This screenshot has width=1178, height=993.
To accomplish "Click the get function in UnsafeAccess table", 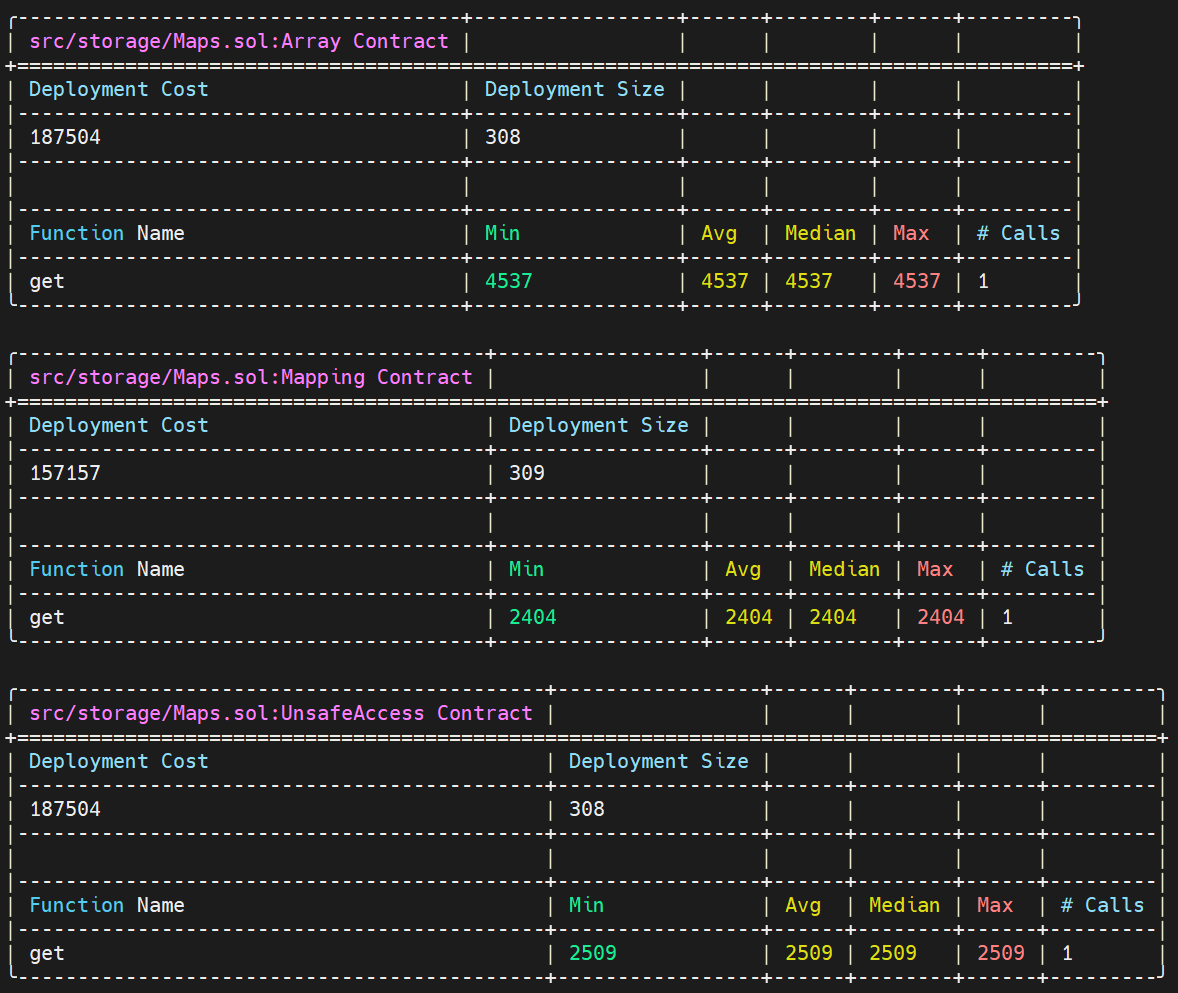I will click(x=47, y=953).
